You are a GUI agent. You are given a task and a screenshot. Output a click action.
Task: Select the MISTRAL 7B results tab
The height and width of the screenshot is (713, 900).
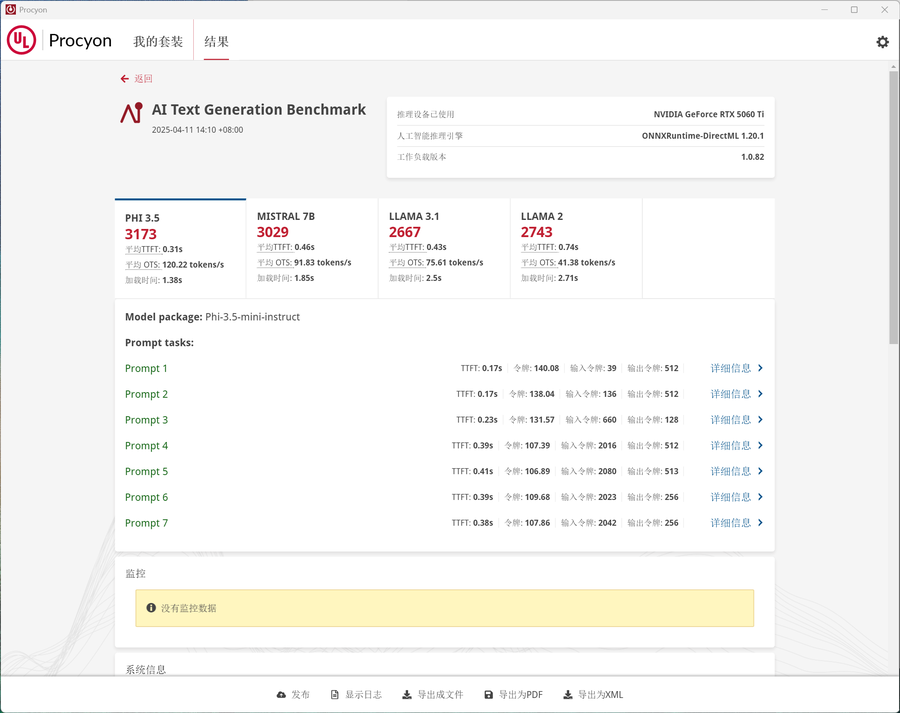[312, 248]
